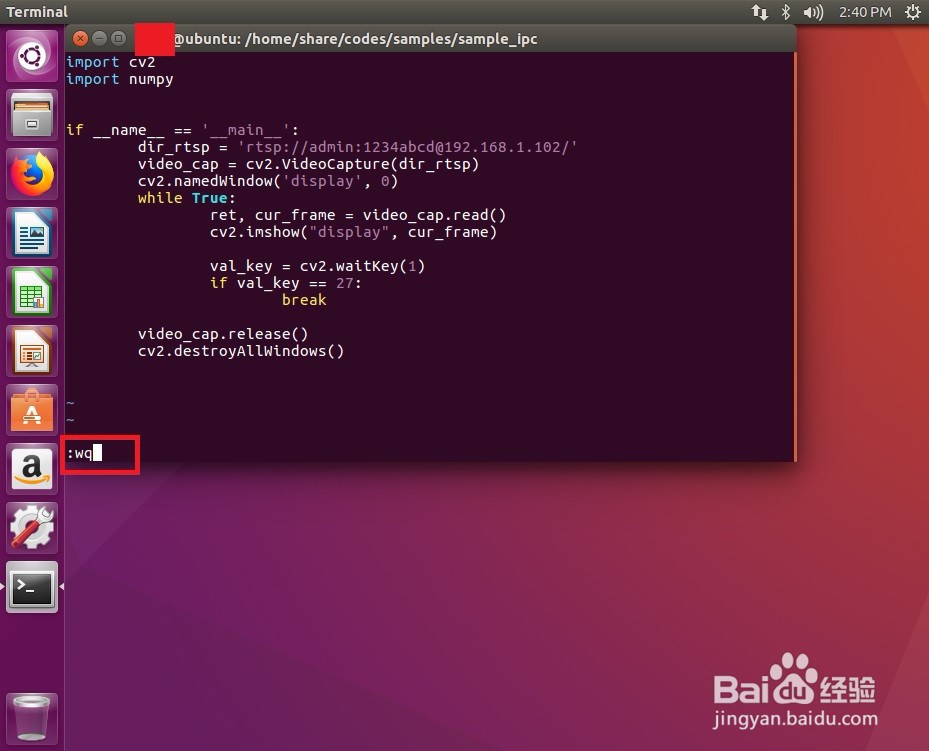Launch the Amazon shortcut
The height and width of the screenshot is (751, 929).
click(x=32, y=468)
